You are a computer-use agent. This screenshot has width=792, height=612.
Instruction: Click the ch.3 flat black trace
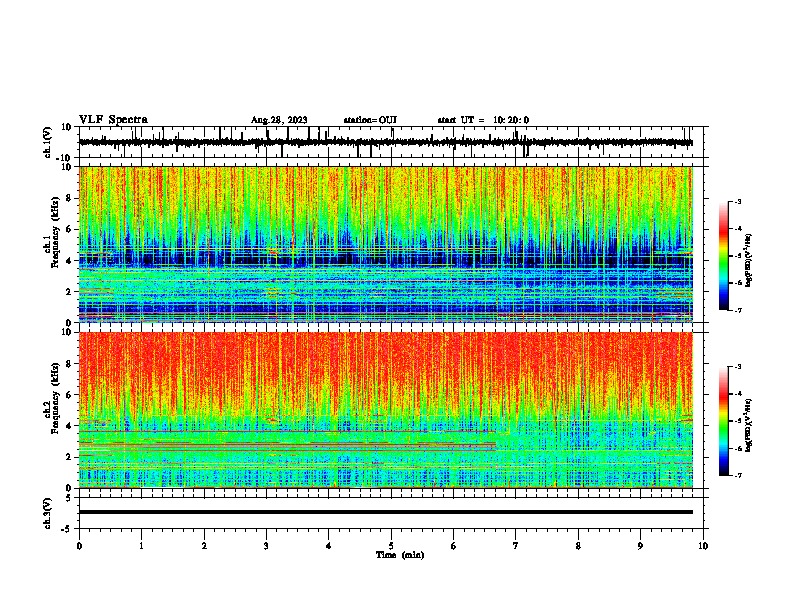click(x=386, y=512)
